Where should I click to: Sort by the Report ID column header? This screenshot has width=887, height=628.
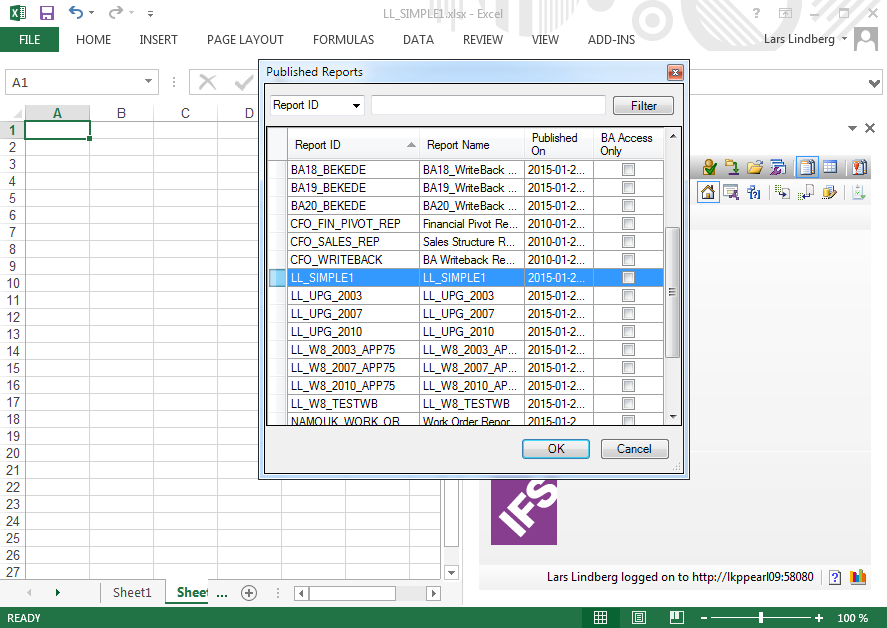click(353, 145)
